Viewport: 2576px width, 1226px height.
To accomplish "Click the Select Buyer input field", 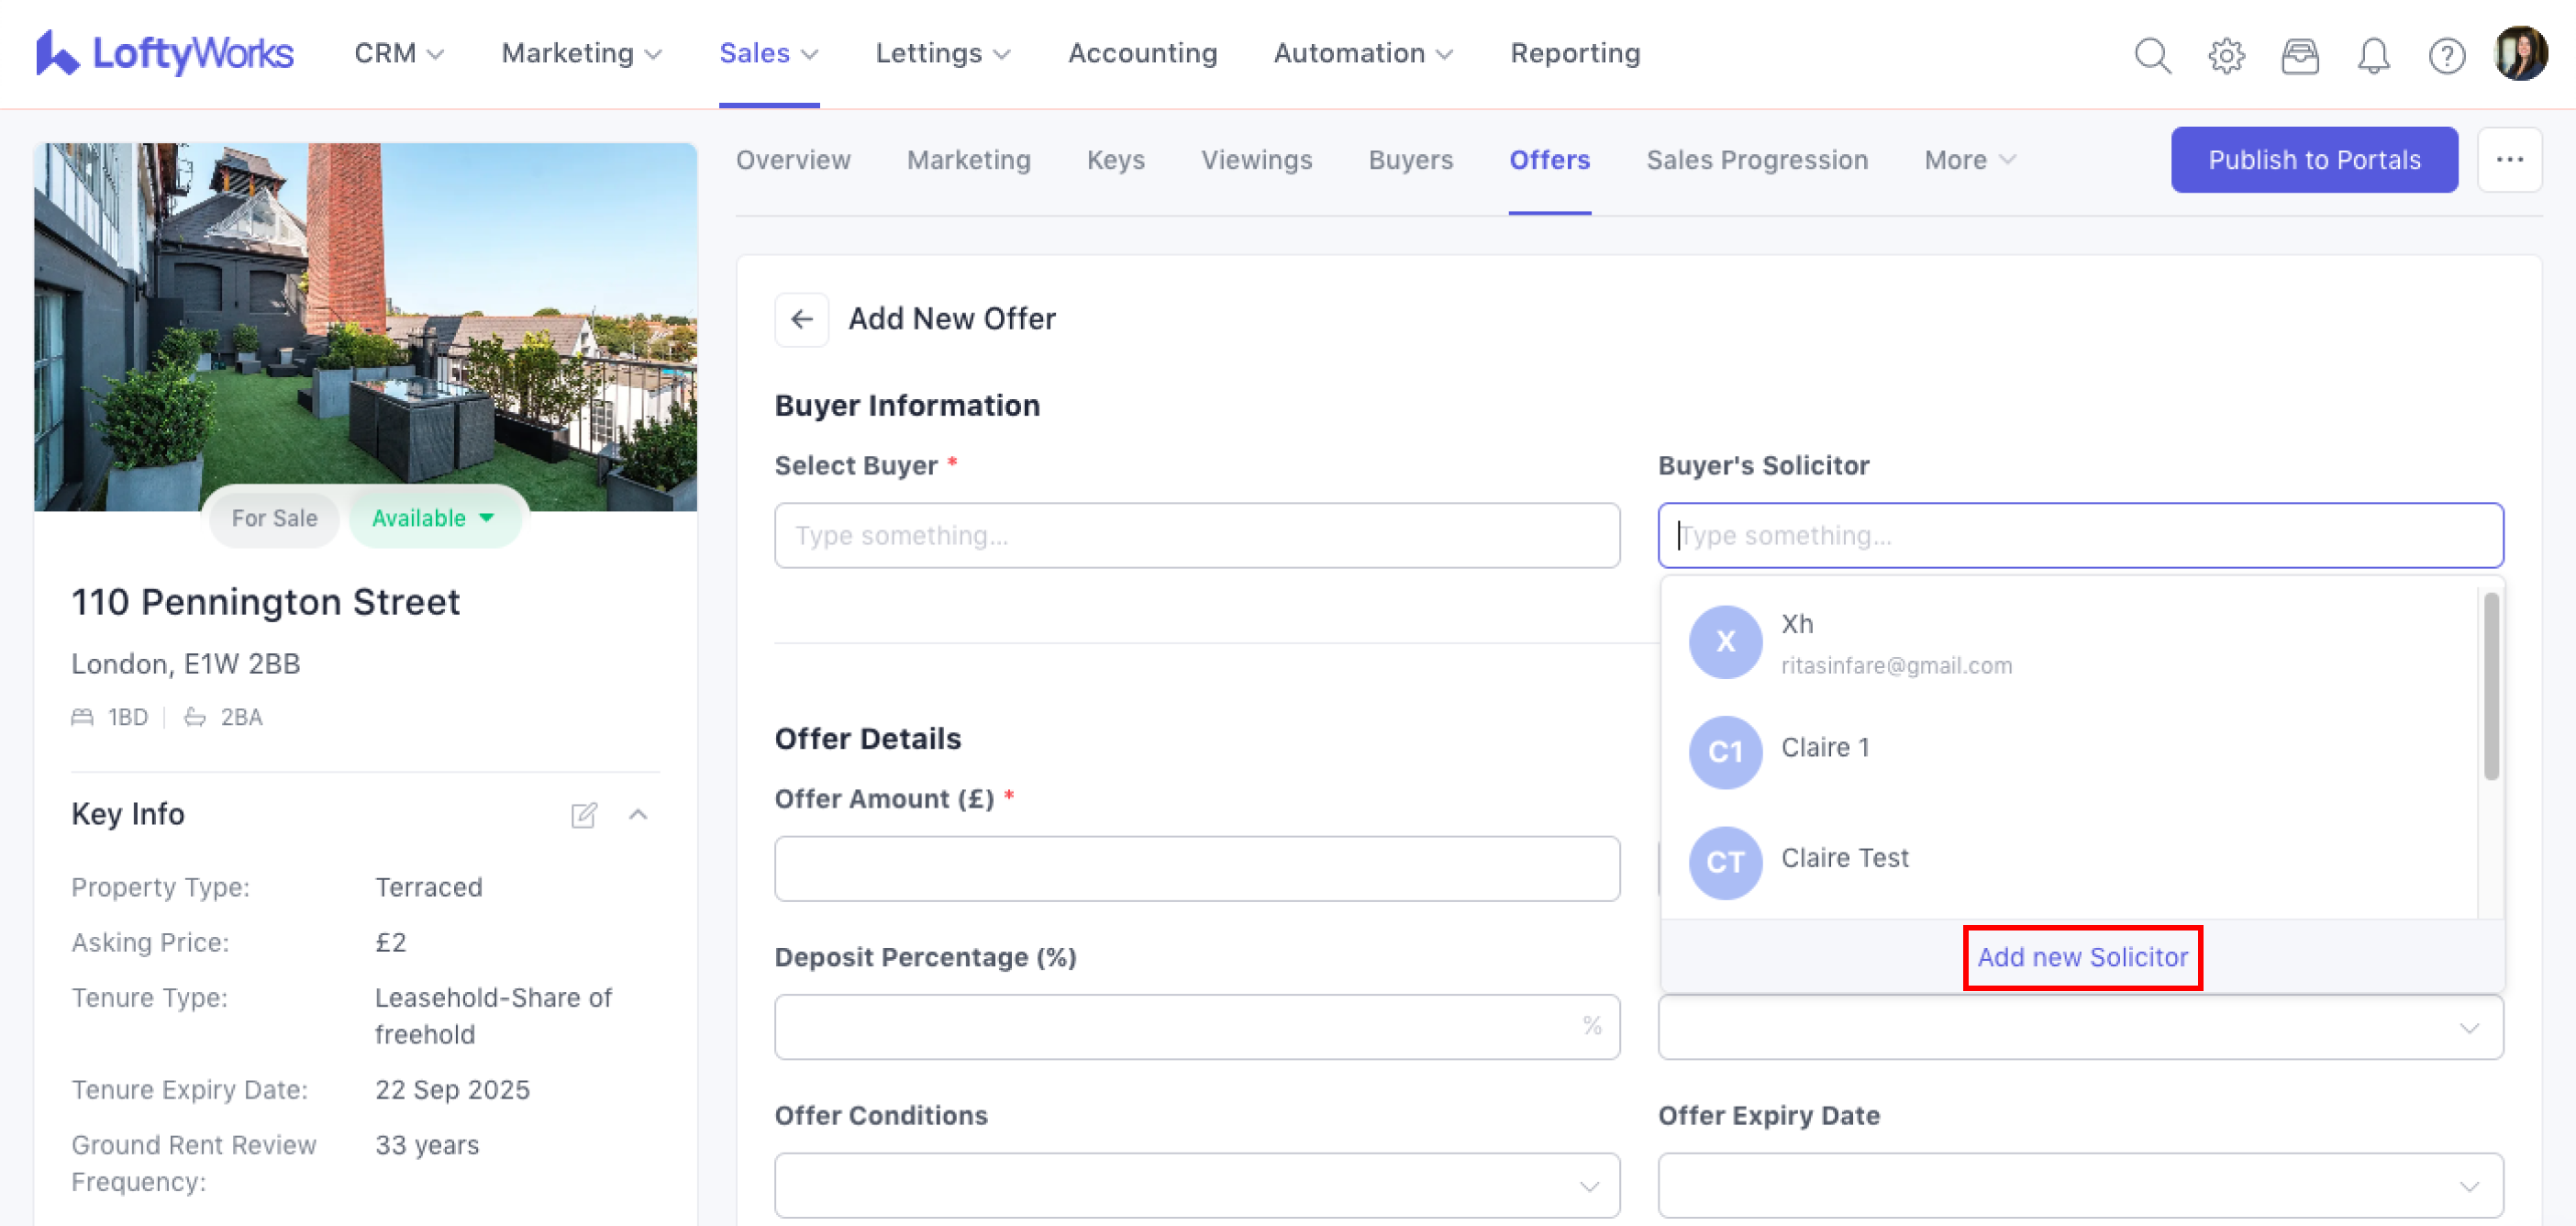I will pos(1196,535).
